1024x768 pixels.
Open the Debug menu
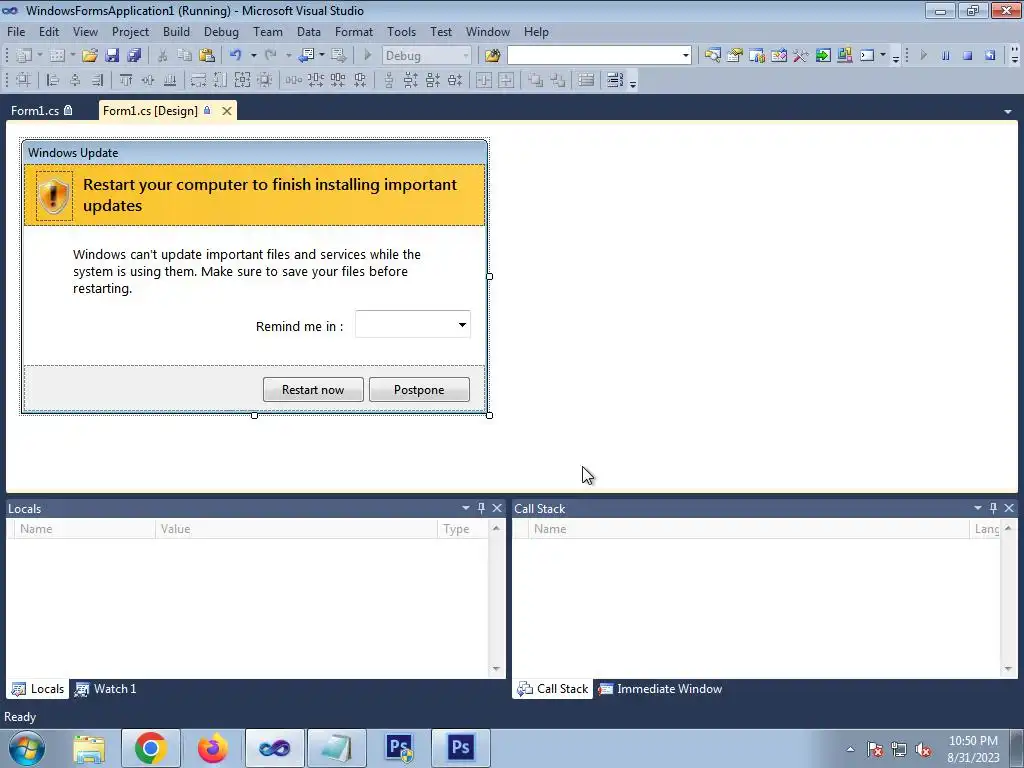point(221,31)
